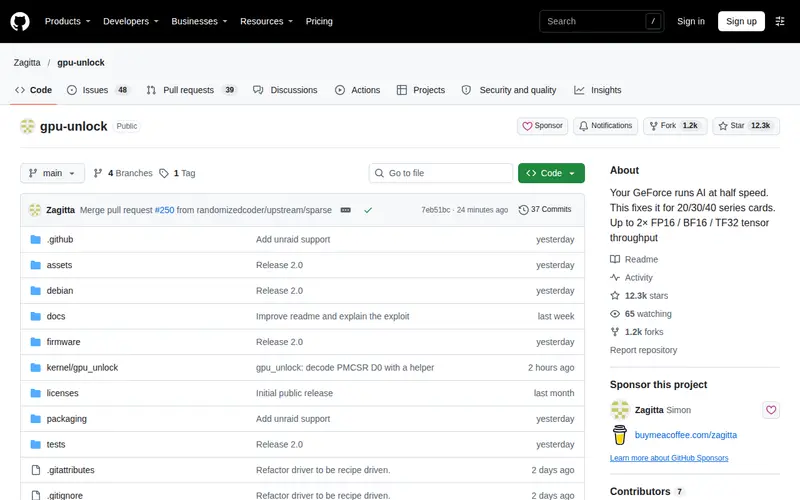800x500 pixels.
Task: Open the kernel/gpu_unlock folder
Action: [x=82, y=368]
